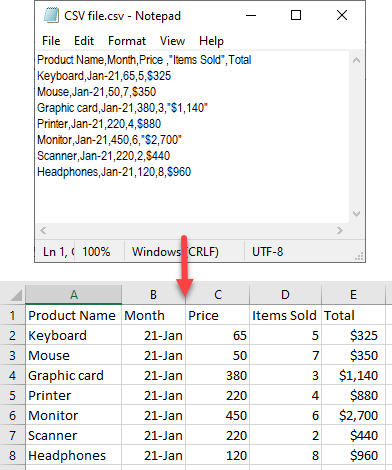Screen dimensions: 392x470
Task: Click the line 'Headphones,Jan-21,120,8,$960'
Action: pos(114,172)
